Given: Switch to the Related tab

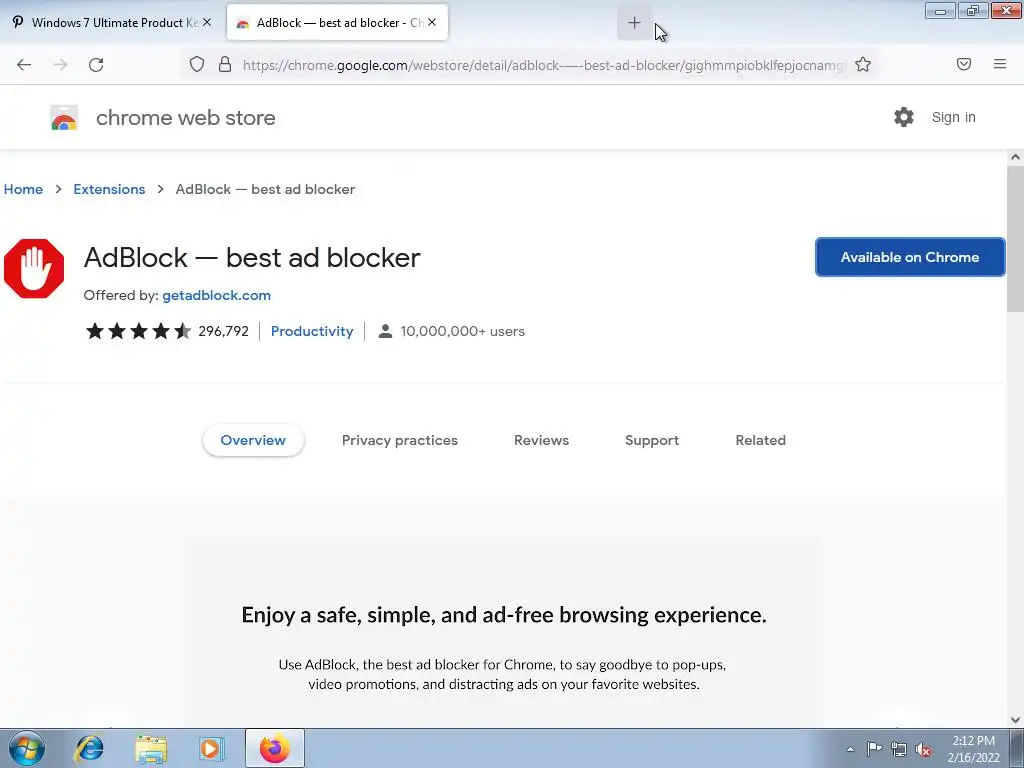Looking at the screenshot, I should pos(760,440).
